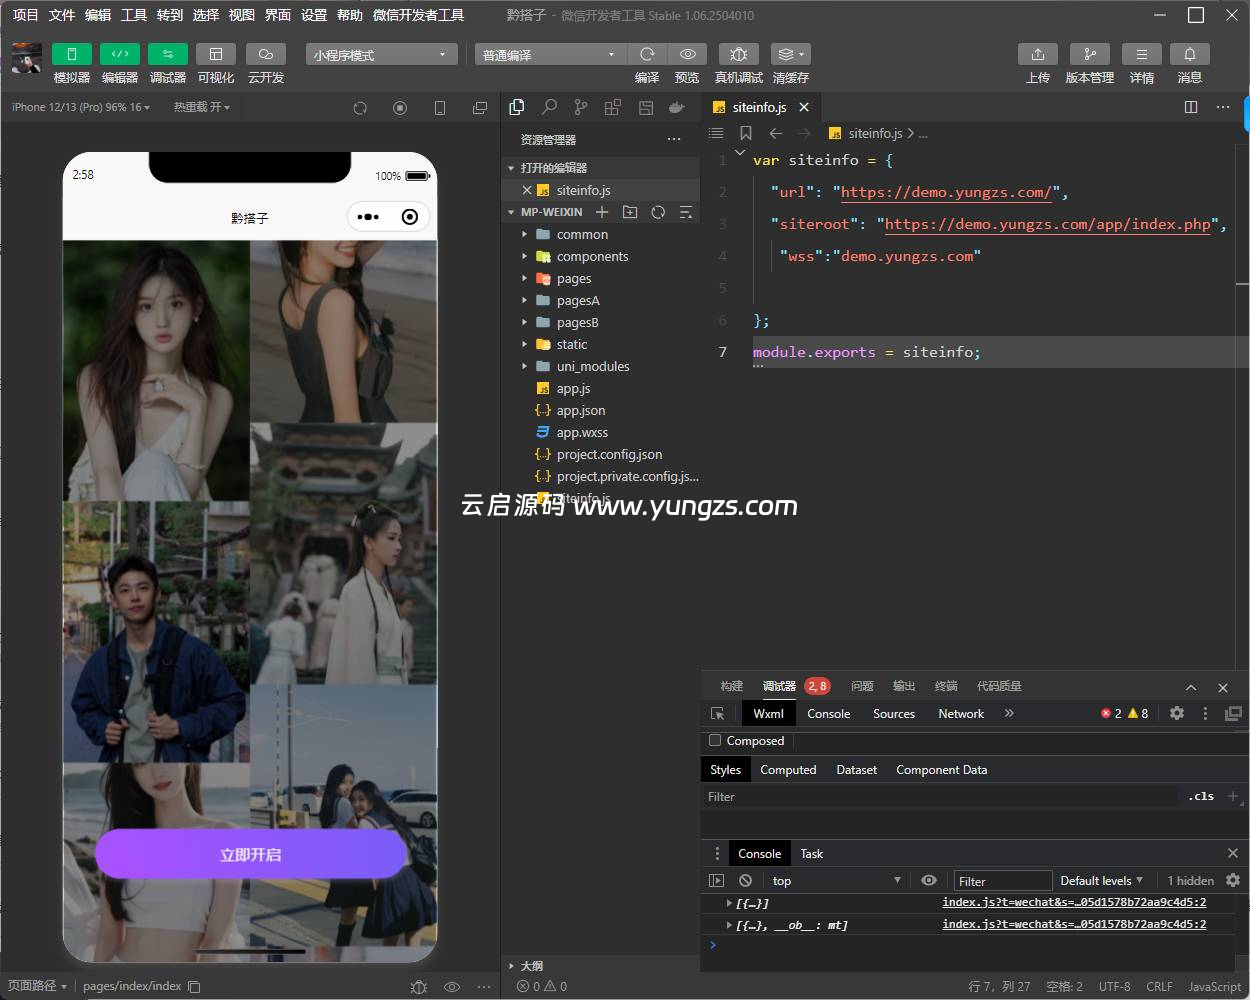
Task: Click the 上传 upload icon
Action: [x=1037, y=54]
